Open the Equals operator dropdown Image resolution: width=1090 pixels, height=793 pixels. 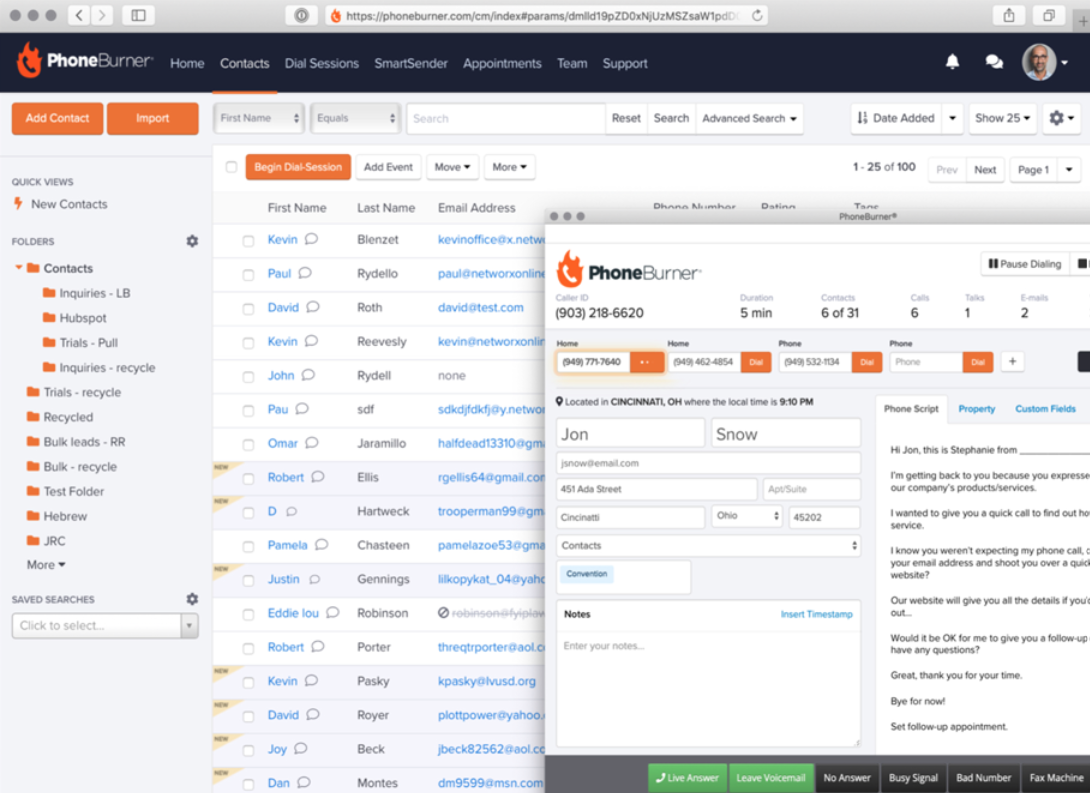(355, 118)
